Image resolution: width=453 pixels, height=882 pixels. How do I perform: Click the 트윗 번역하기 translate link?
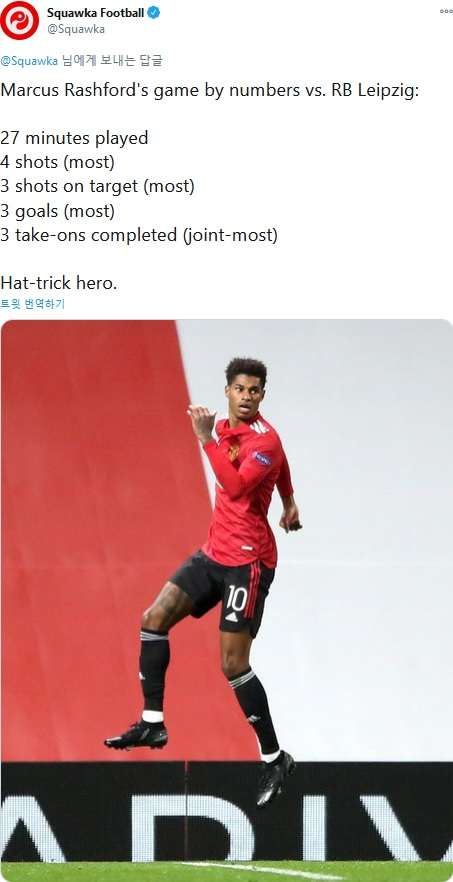click(33, 304)
